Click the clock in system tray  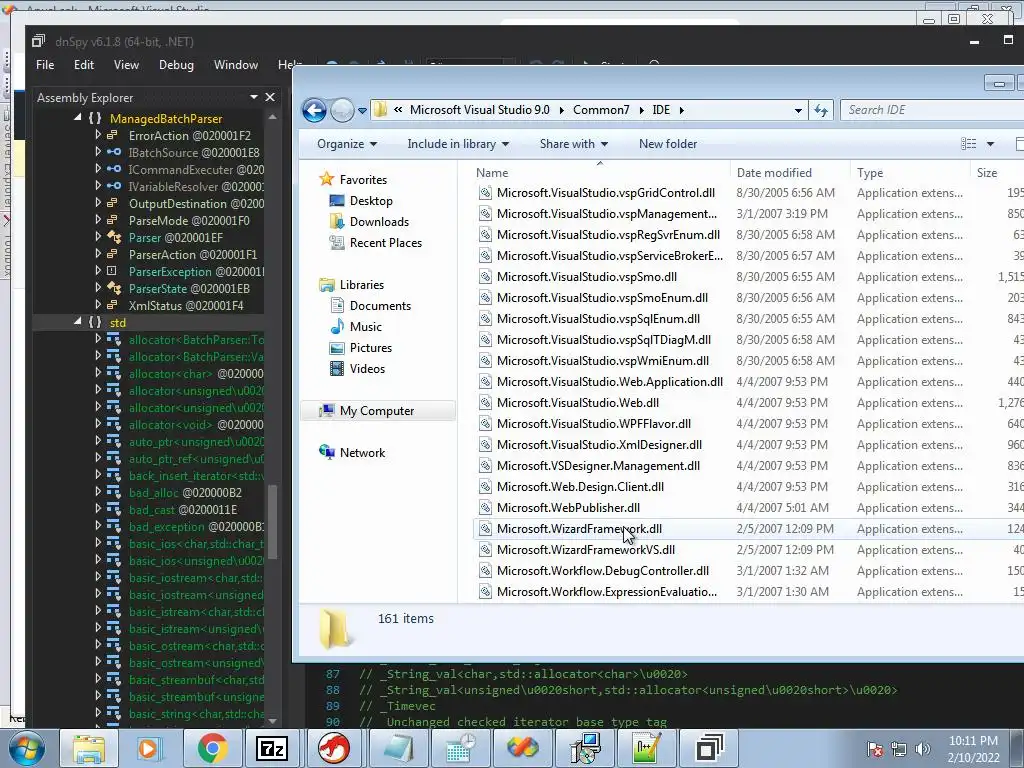tap(973, 749)
